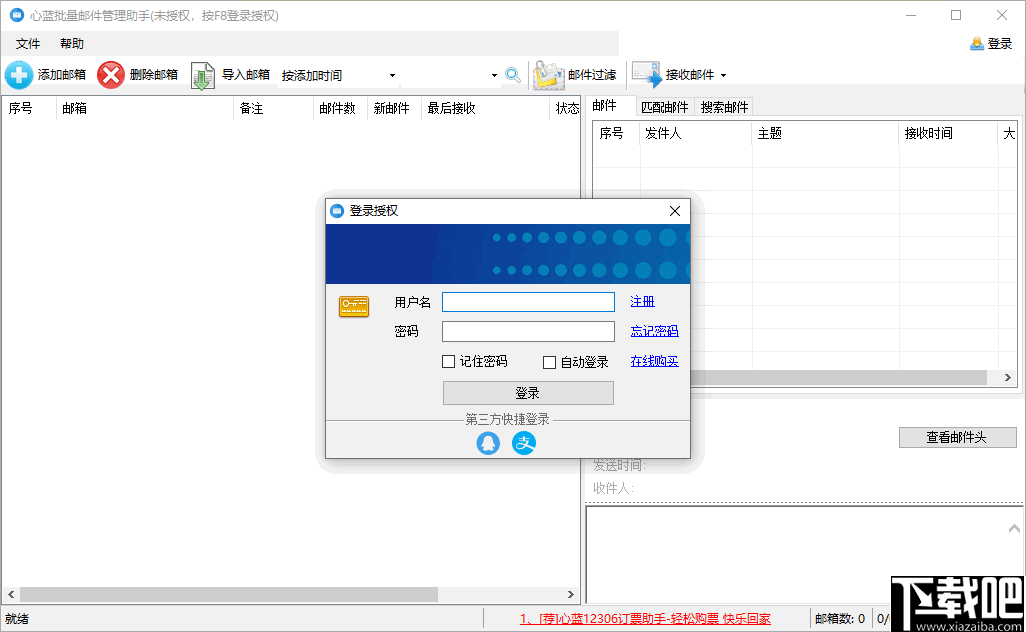Open the 按添加时间 sort dropdown
Image resolution: width=1026 pixels, height=632 pixels.
tap(392, 75)
